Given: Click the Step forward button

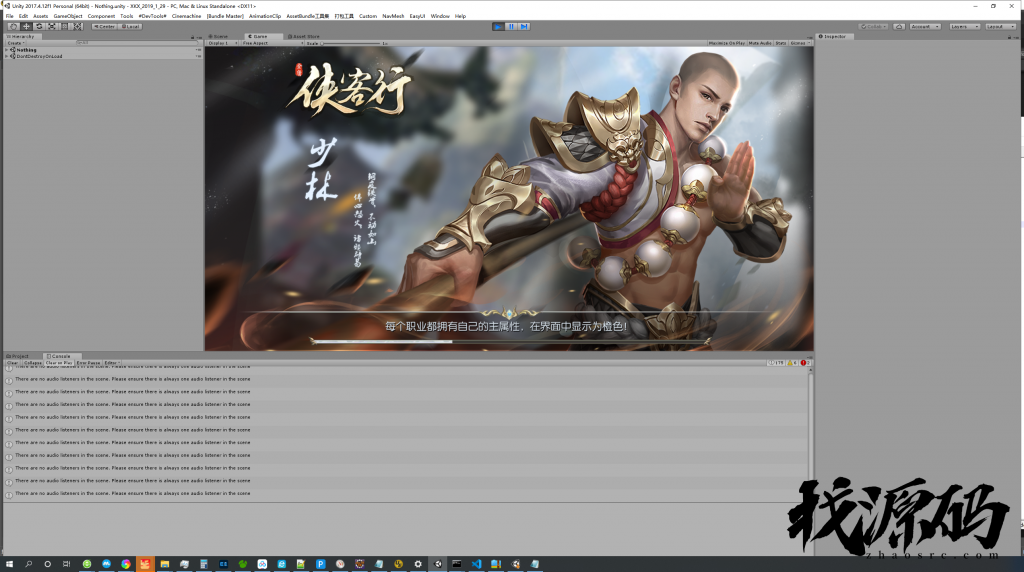Looking at the screenshot, I should pos(524,26).
